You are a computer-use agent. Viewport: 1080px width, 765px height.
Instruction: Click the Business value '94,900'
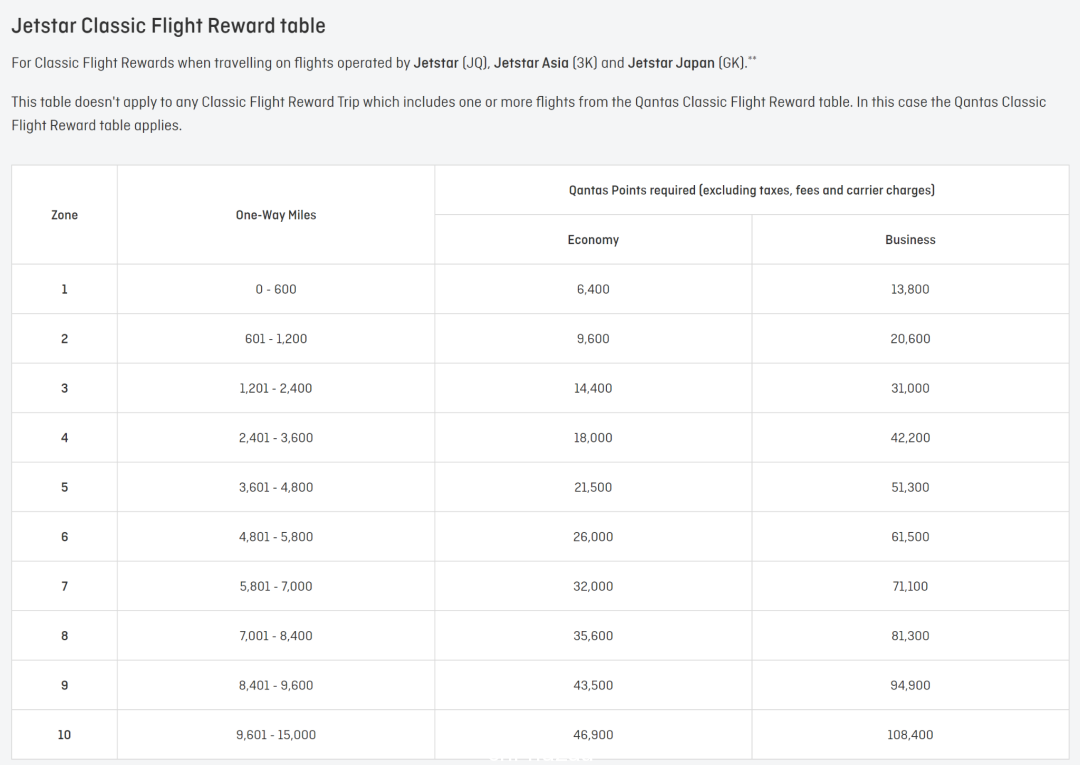(910, 686)
